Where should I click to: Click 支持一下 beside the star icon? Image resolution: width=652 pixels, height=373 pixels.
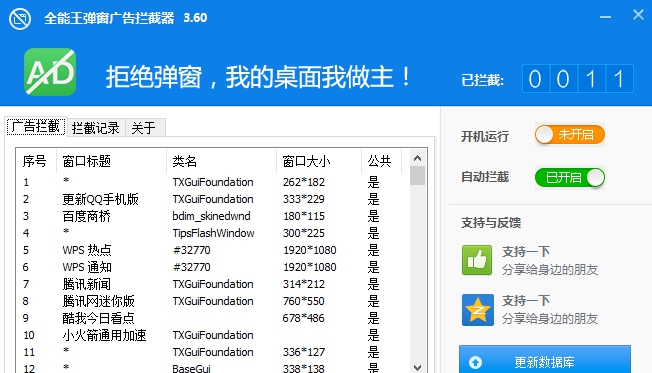click(526, 301)
